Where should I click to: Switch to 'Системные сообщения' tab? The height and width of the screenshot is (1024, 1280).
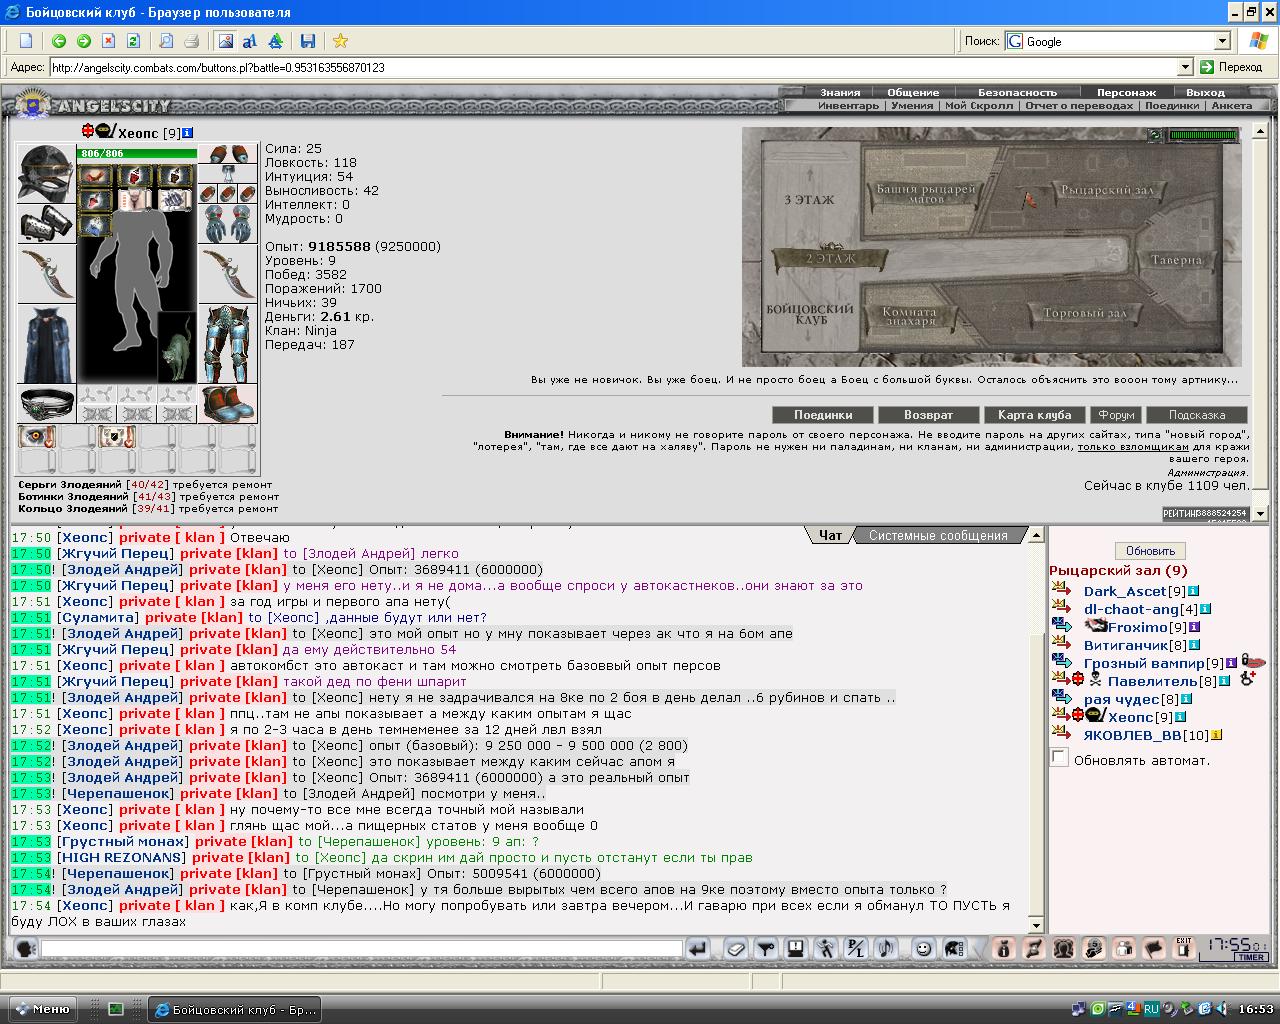(938, 535)
